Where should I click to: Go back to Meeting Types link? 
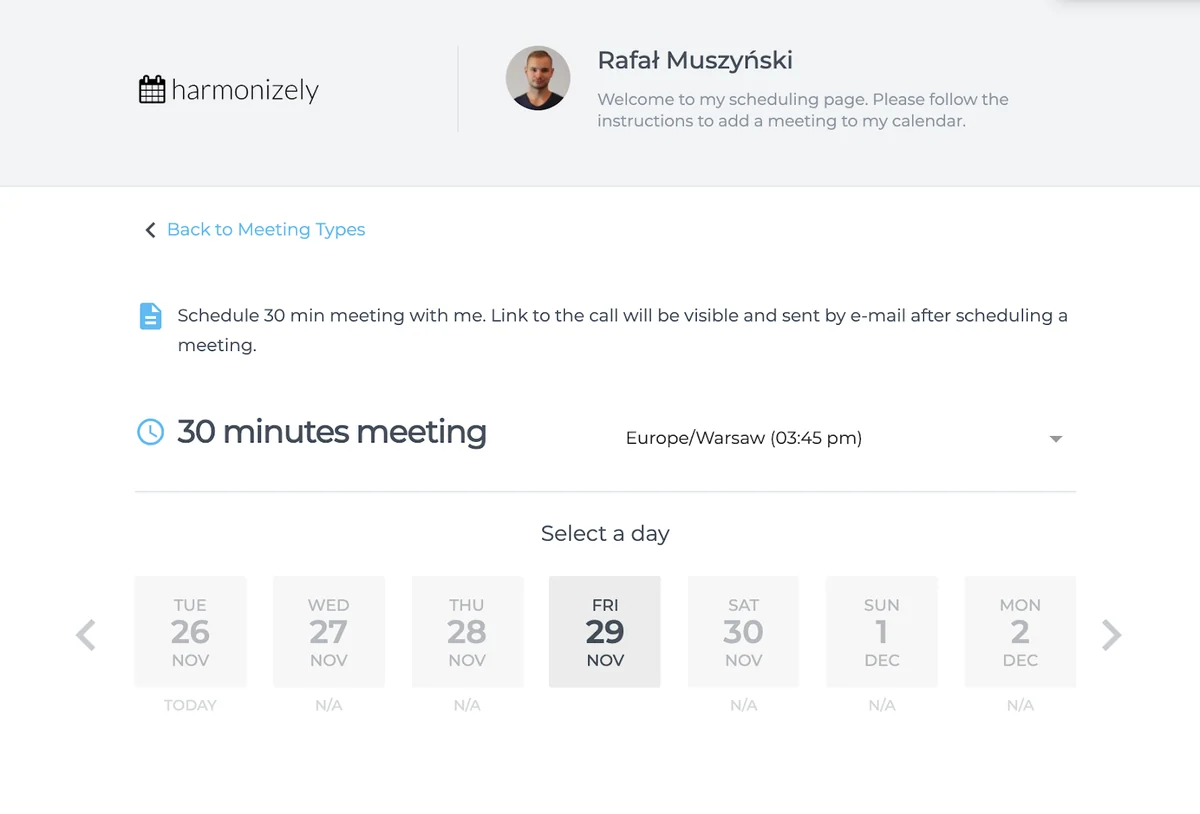pos(265,230)
